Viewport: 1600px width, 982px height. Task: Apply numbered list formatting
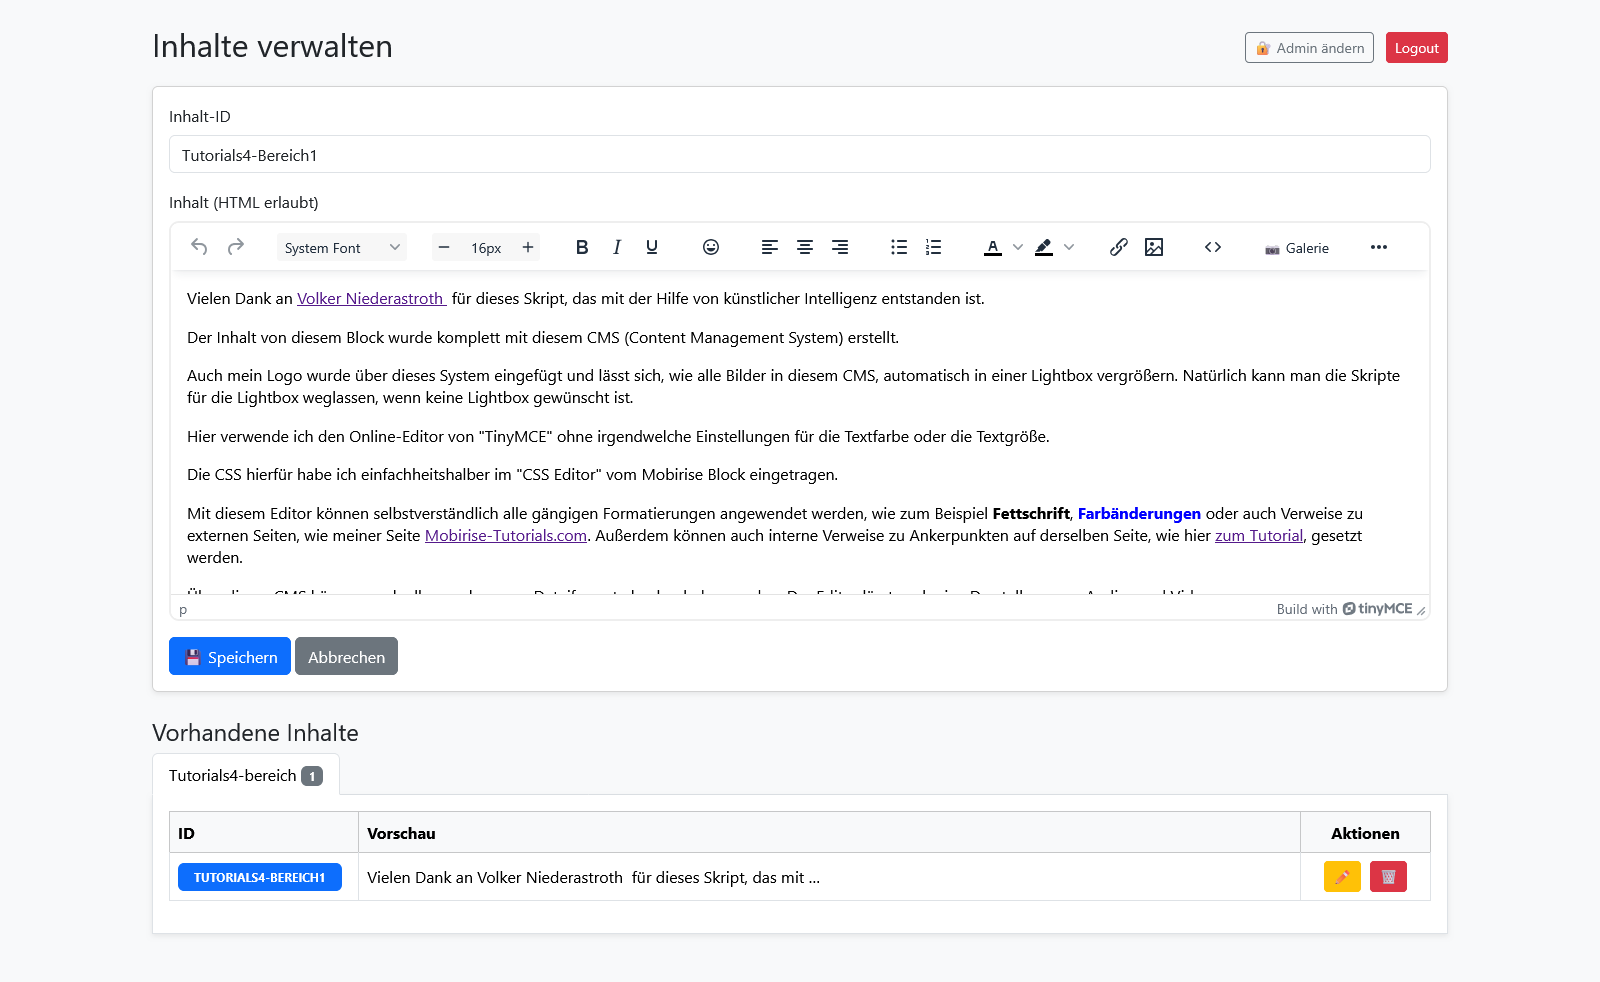click(x=933, y=247)
